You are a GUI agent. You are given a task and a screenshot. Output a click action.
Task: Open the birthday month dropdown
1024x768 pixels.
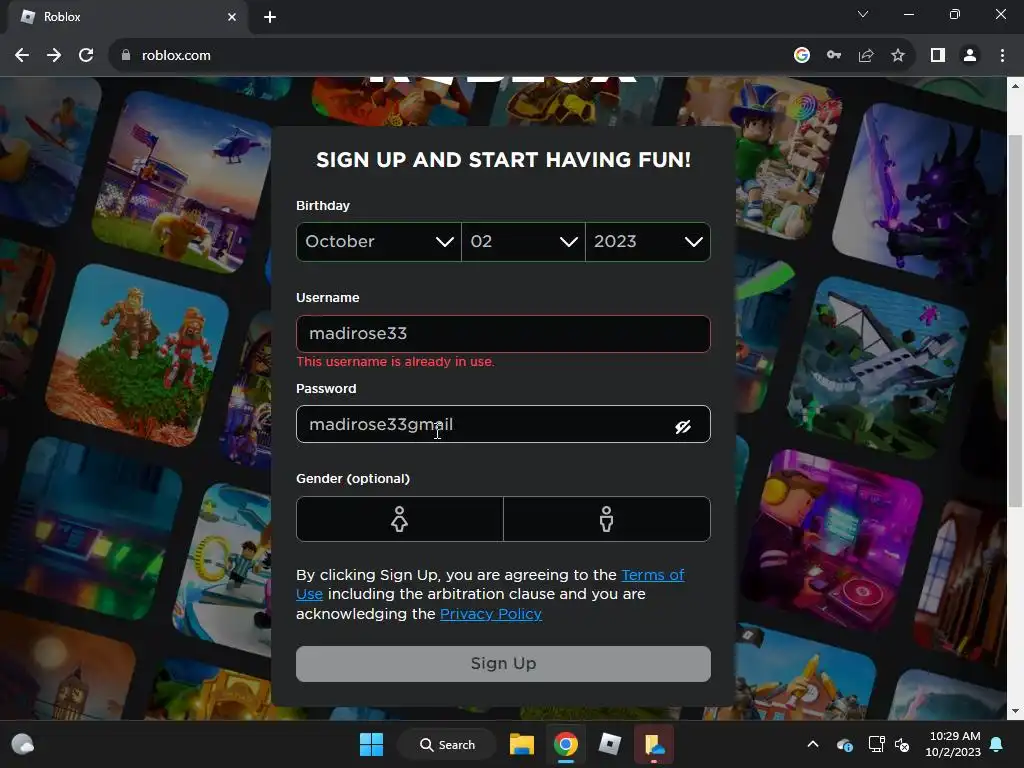click(x=379, y=242)
